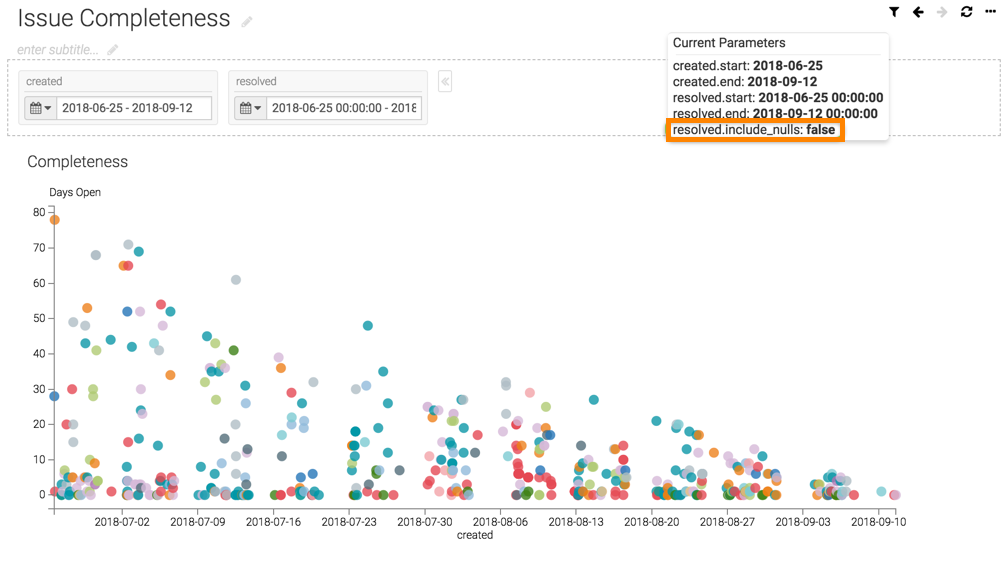
Task: Open the more options ellipsis menu
Action: [x=991, y=12]
